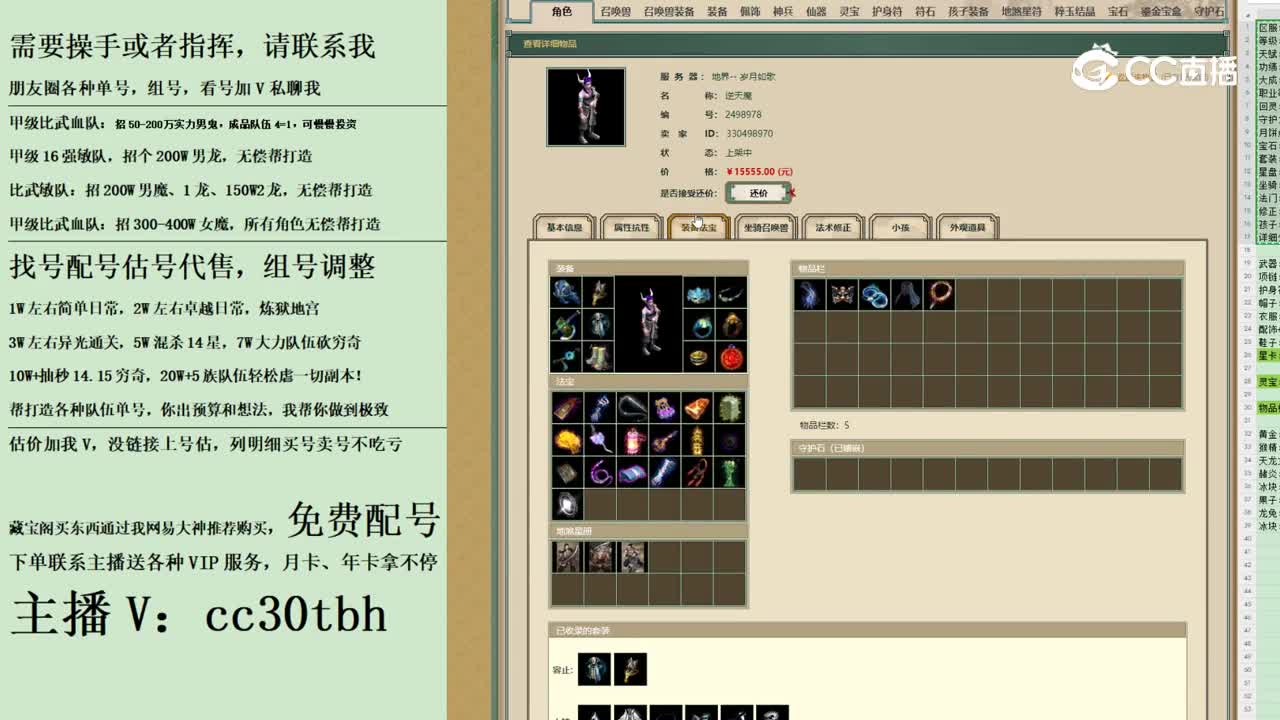Open the 符石 tab

coord(925,12)
